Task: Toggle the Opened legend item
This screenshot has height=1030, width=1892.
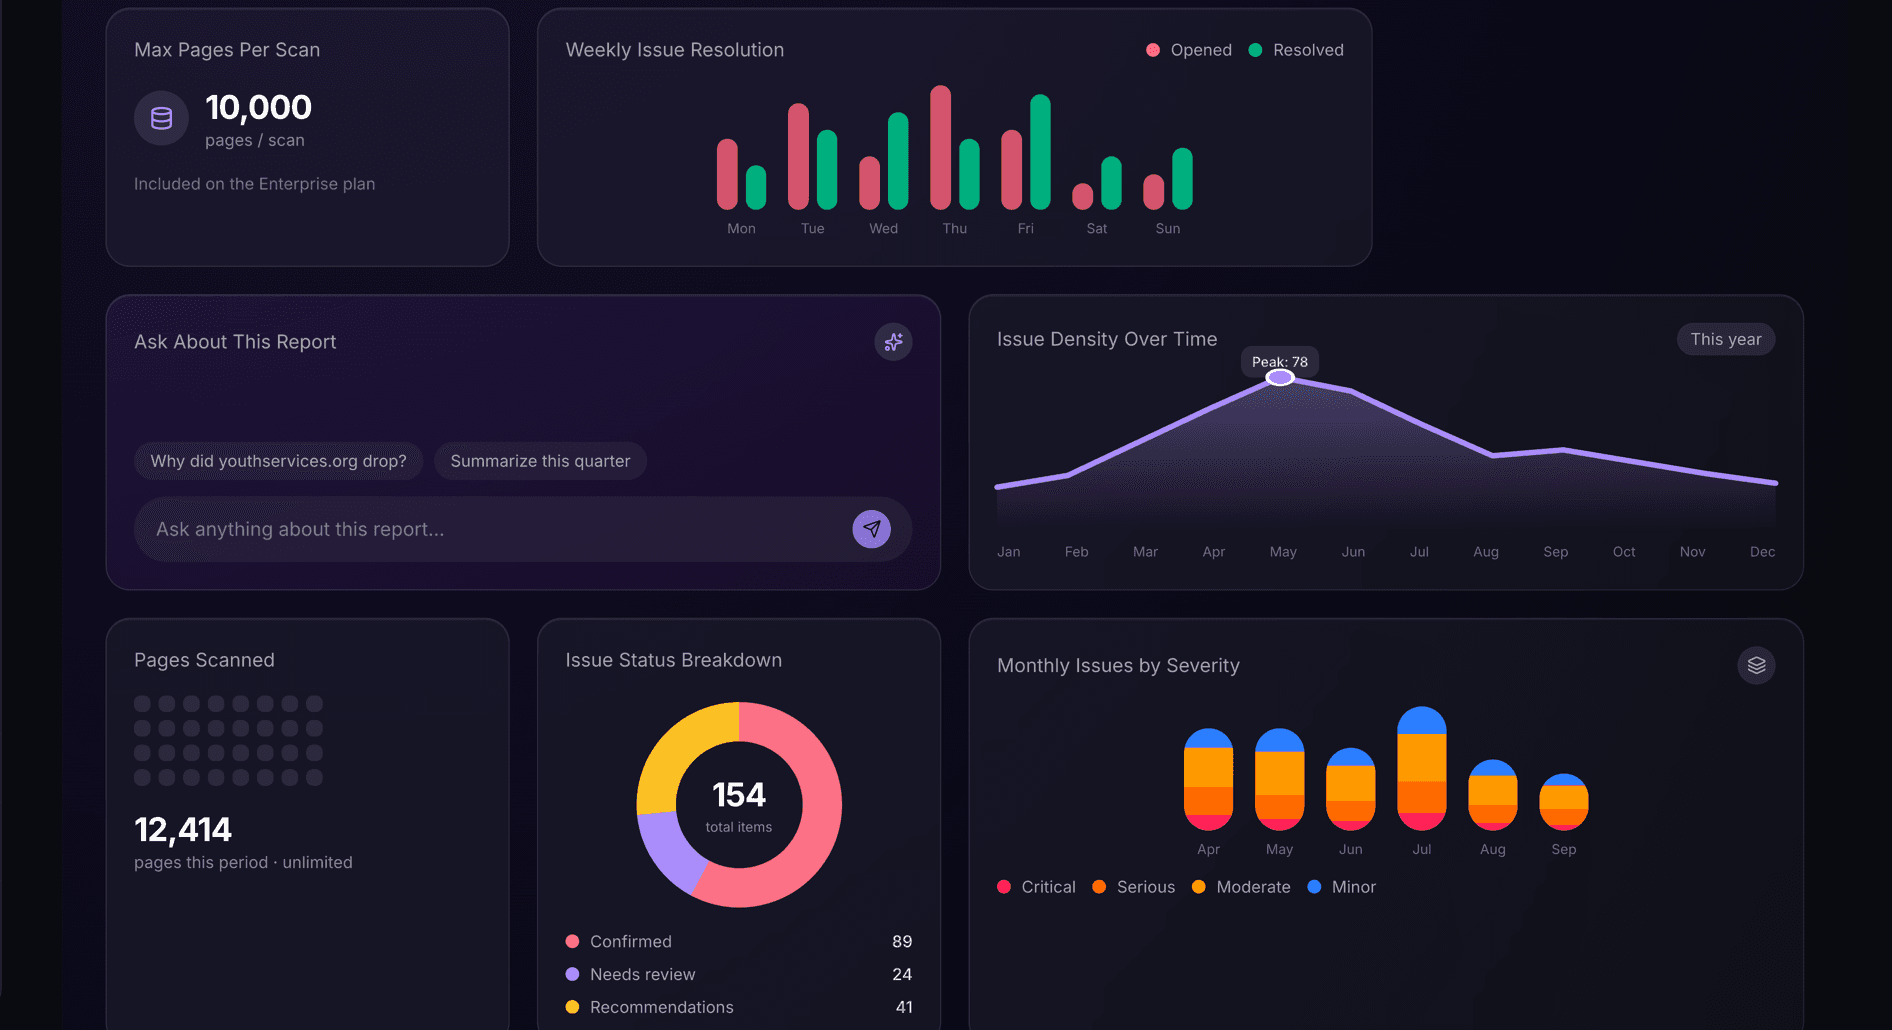Action: tap(1189, 50)
